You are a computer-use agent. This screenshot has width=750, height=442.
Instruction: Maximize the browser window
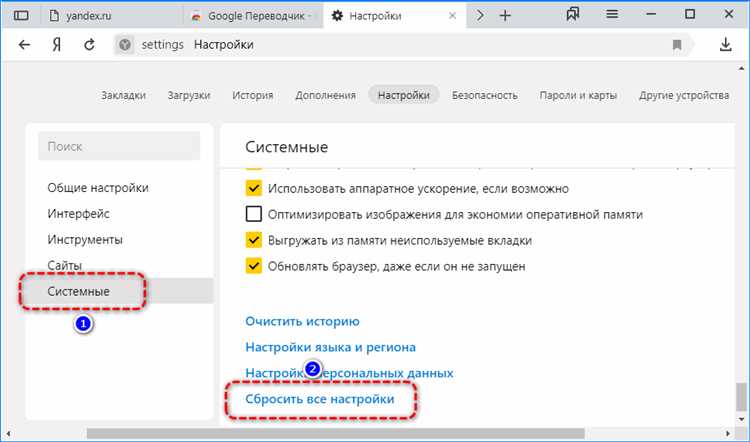[x=690, y=14]
